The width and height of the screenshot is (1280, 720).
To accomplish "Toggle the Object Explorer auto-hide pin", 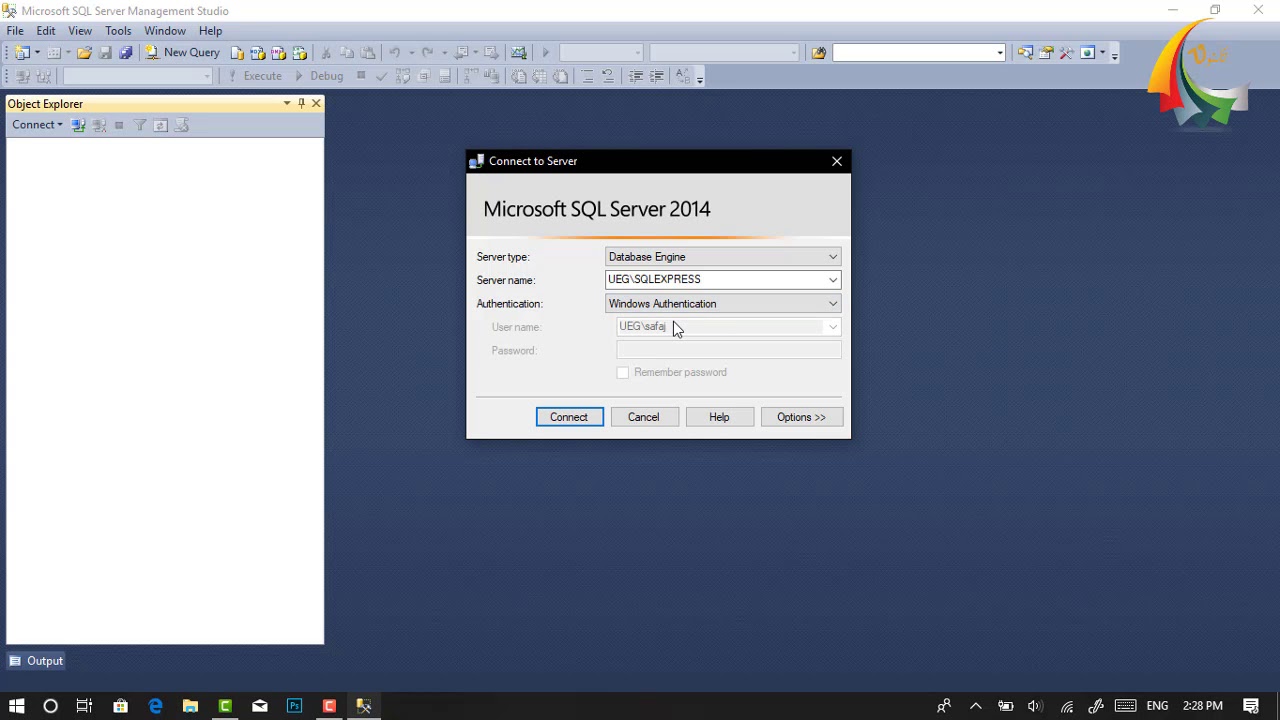I will 301,103.
